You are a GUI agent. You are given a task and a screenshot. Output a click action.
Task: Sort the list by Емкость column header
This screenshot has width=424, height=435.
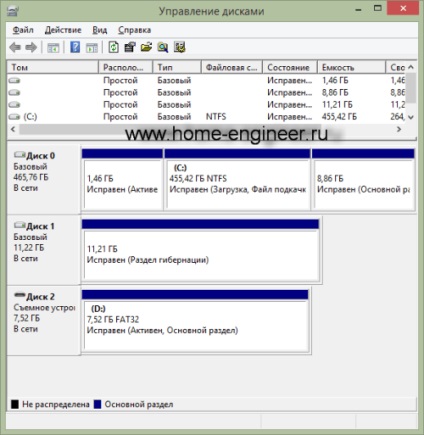pyautogui.click(x=351, y=67)
